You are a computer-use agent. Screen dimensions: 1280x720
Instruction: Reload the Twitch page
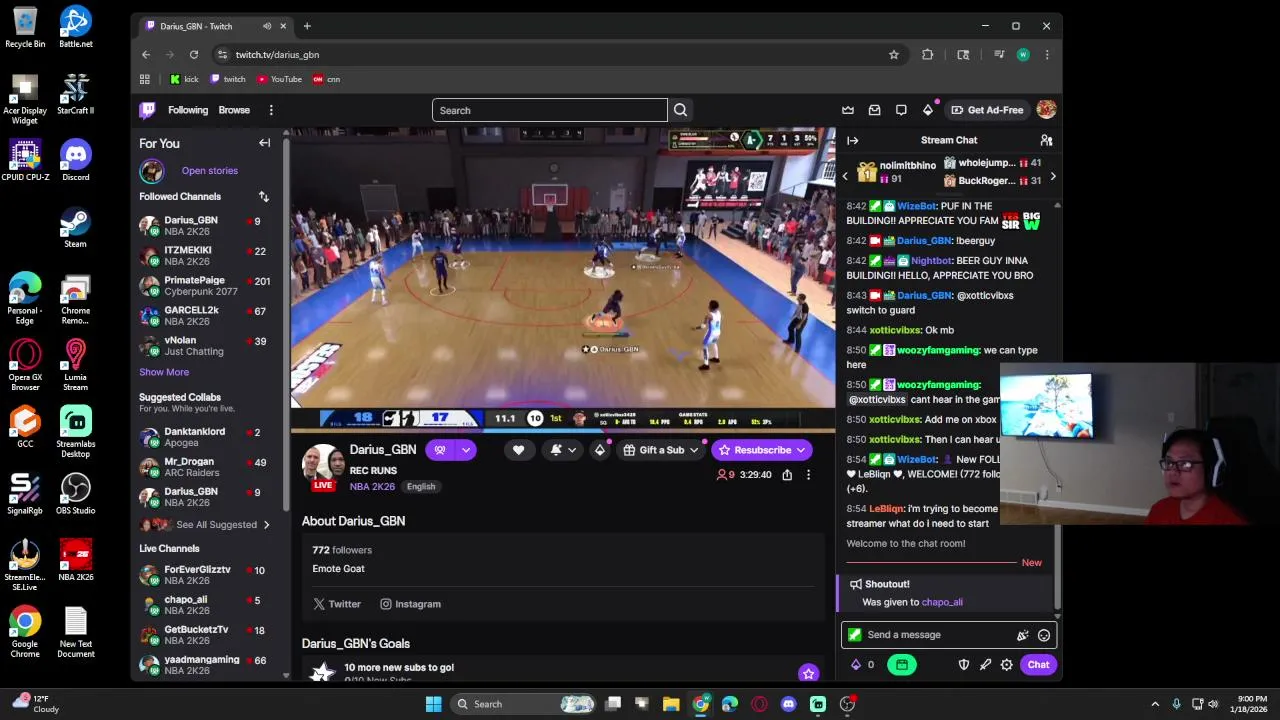194,55
